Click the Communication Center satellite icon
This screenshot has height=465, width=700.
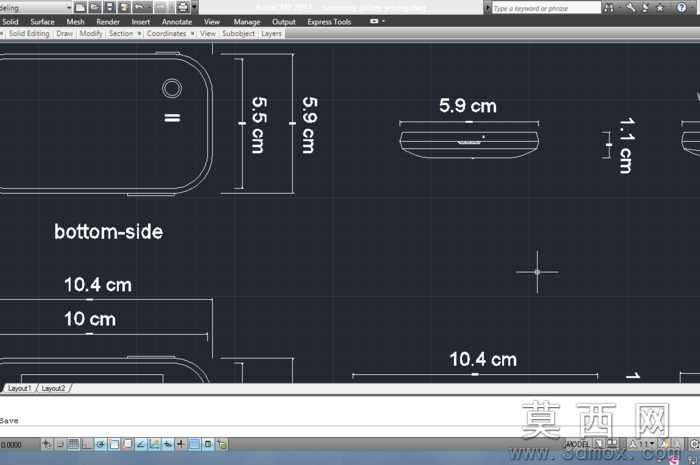[645, 8]
